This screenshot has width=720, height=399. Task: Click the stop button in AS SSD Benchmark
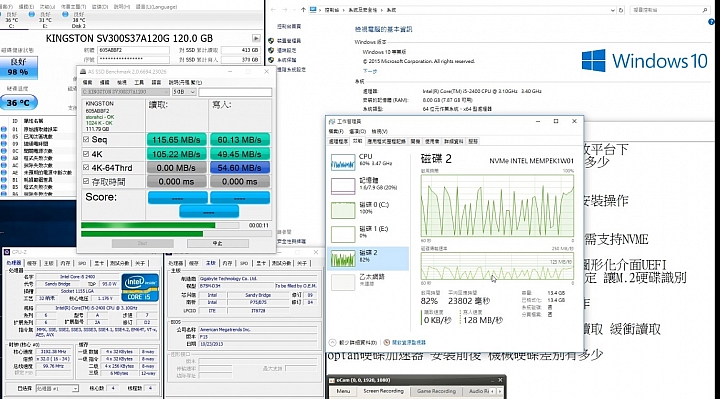click(218, 243)
